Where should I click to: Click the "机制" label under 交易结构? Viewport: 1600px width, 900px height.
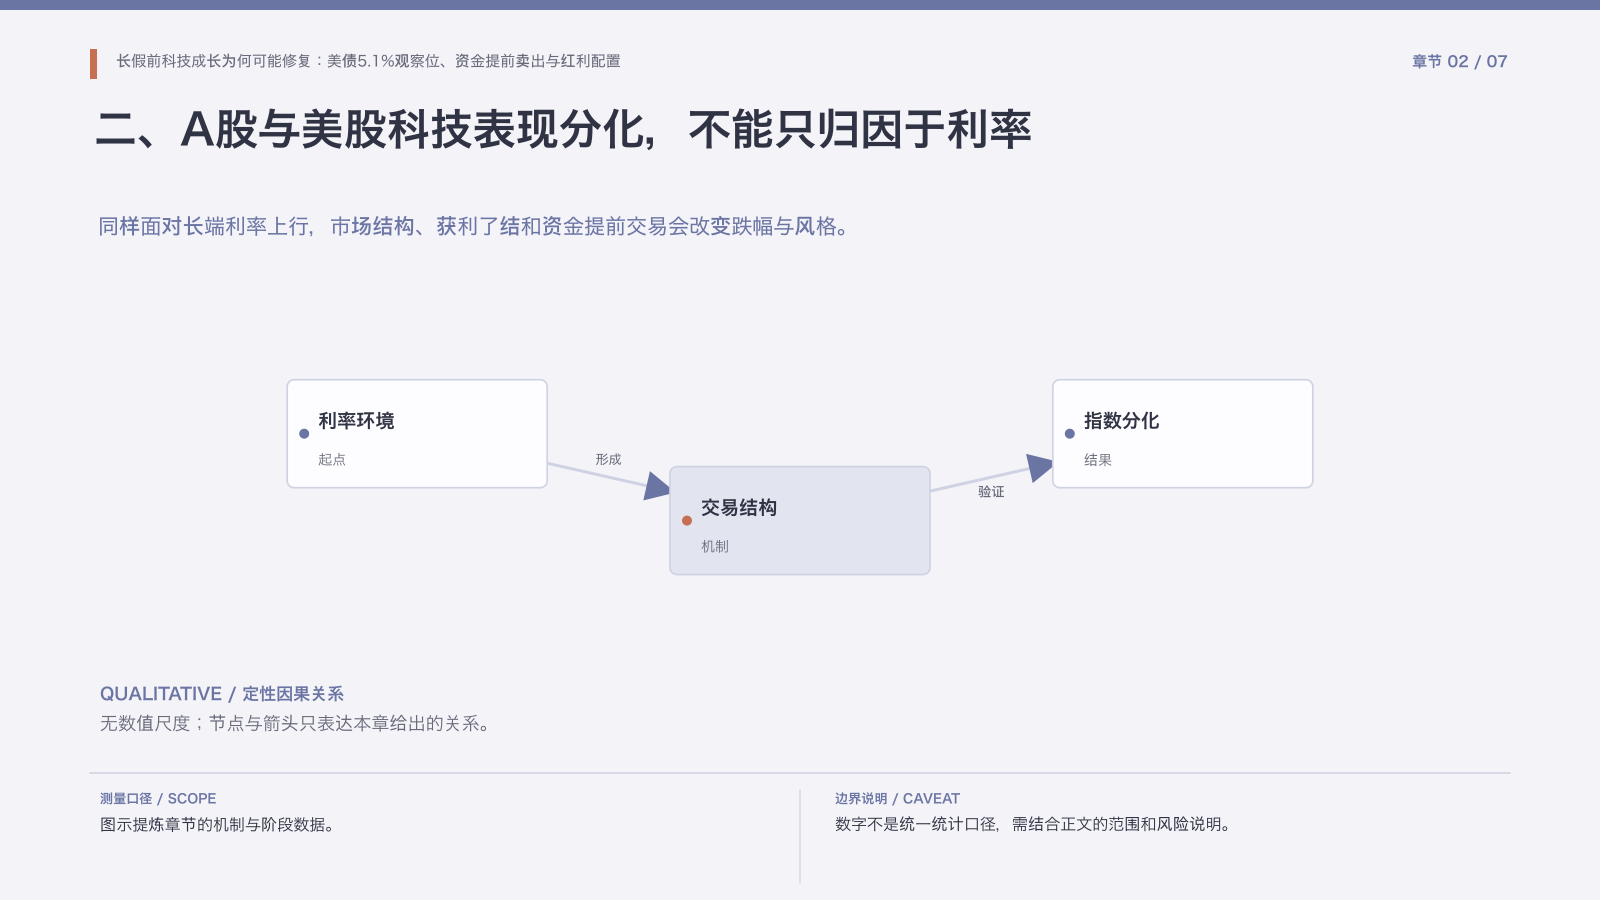(x=715, y=547)
